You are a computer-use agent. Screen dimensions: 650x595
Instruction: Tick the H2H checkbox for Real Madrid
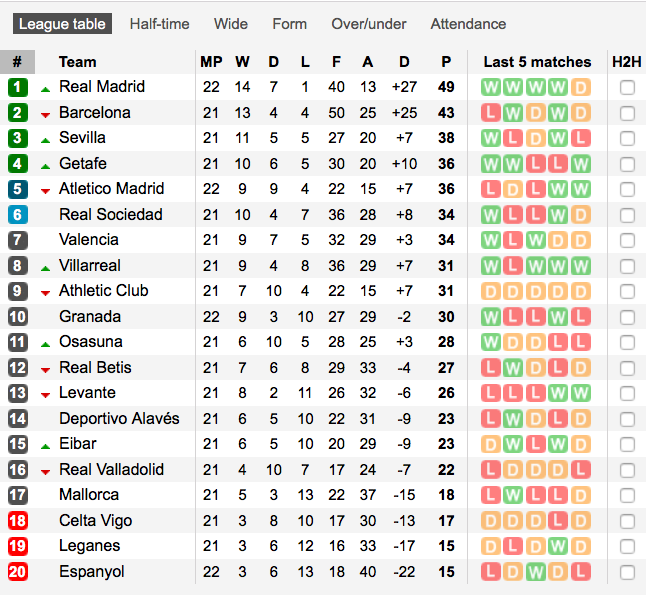pyautogui.click(x=627, y=87)
